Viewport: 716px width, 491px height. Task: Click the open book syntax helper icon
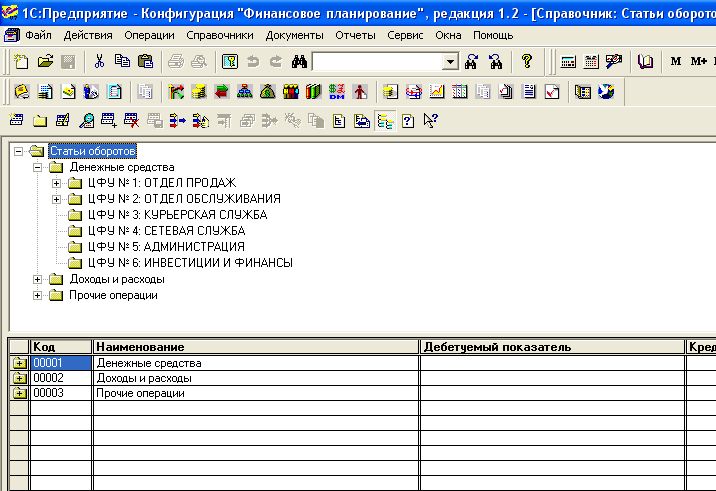[645, 61]
